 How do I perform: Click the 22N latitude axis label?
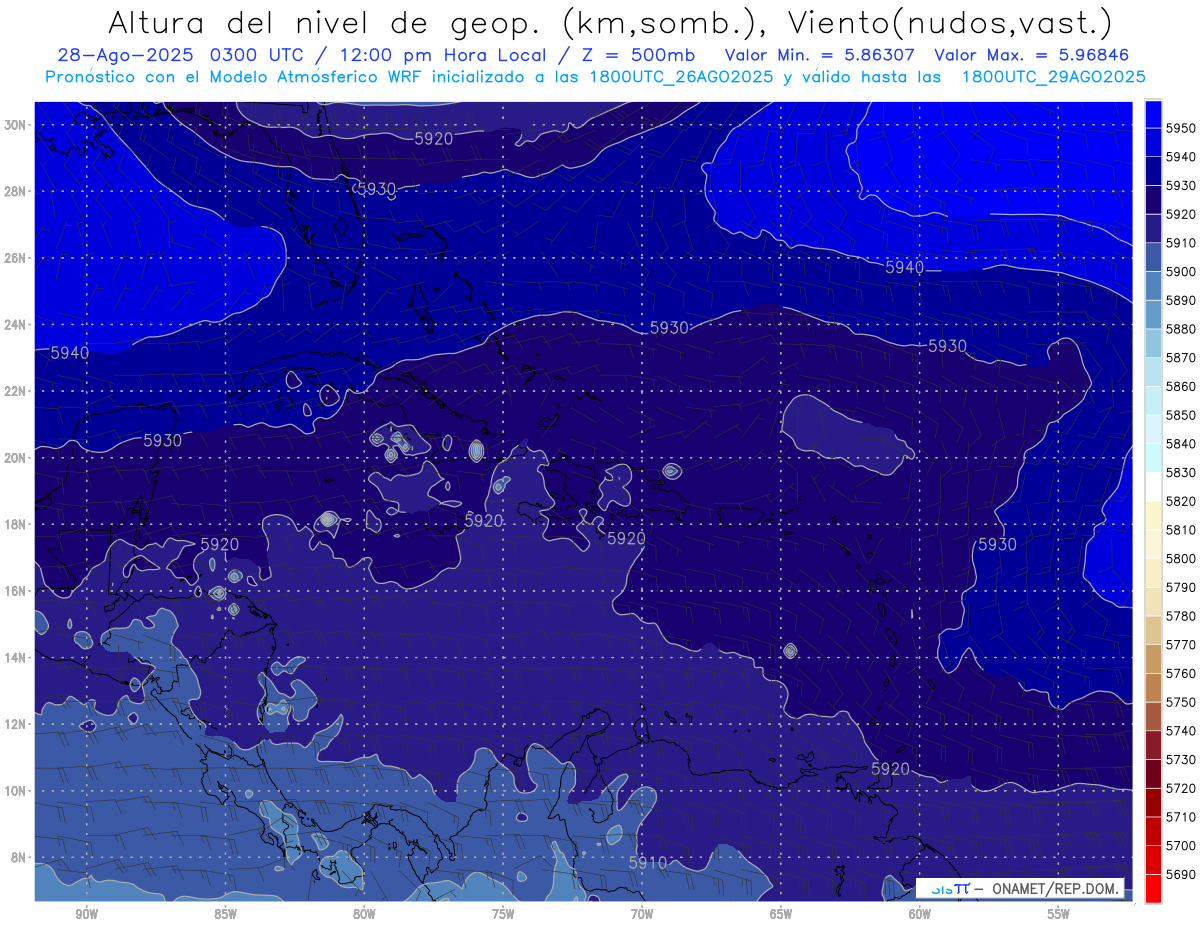click(15, 391)
